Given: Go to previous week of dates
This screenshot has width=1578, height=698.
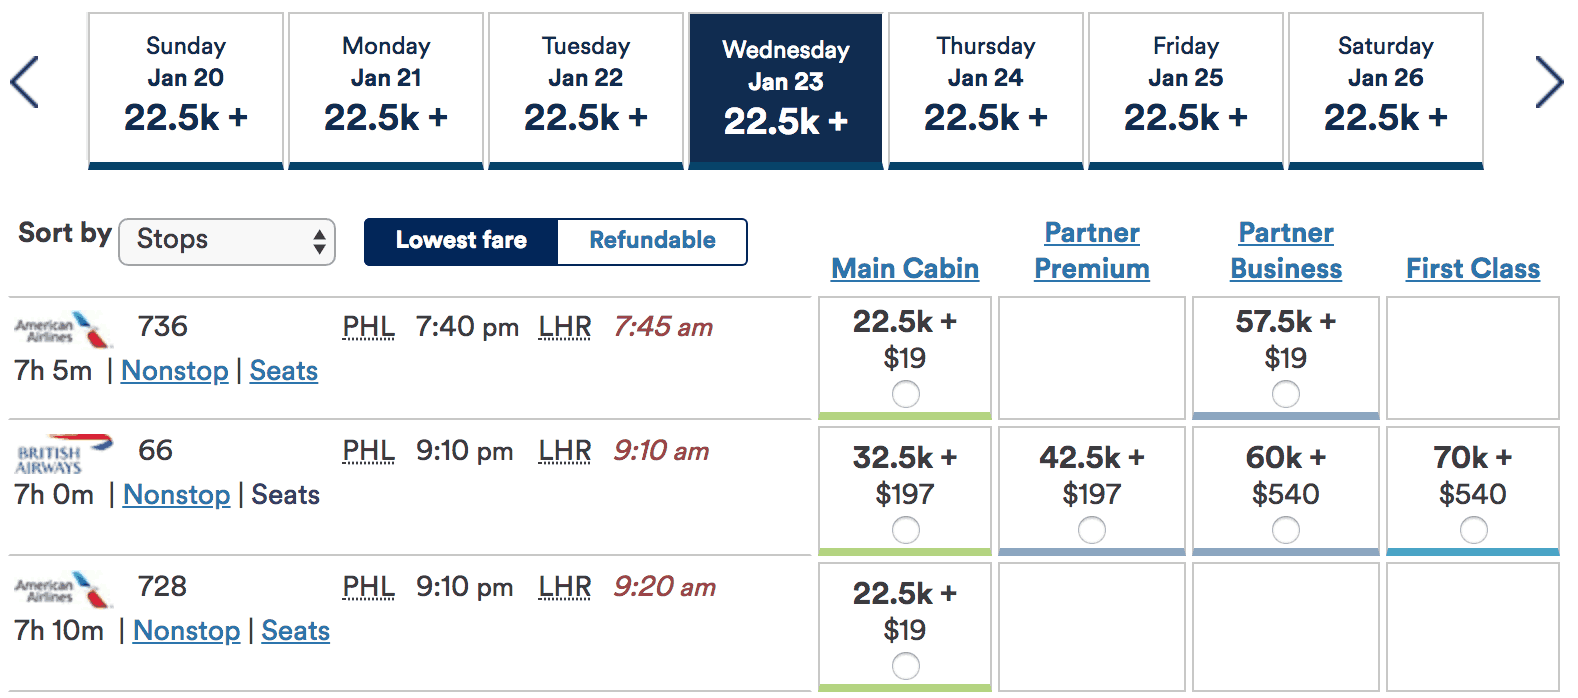Looking at the screenshot, I should 24,82.
